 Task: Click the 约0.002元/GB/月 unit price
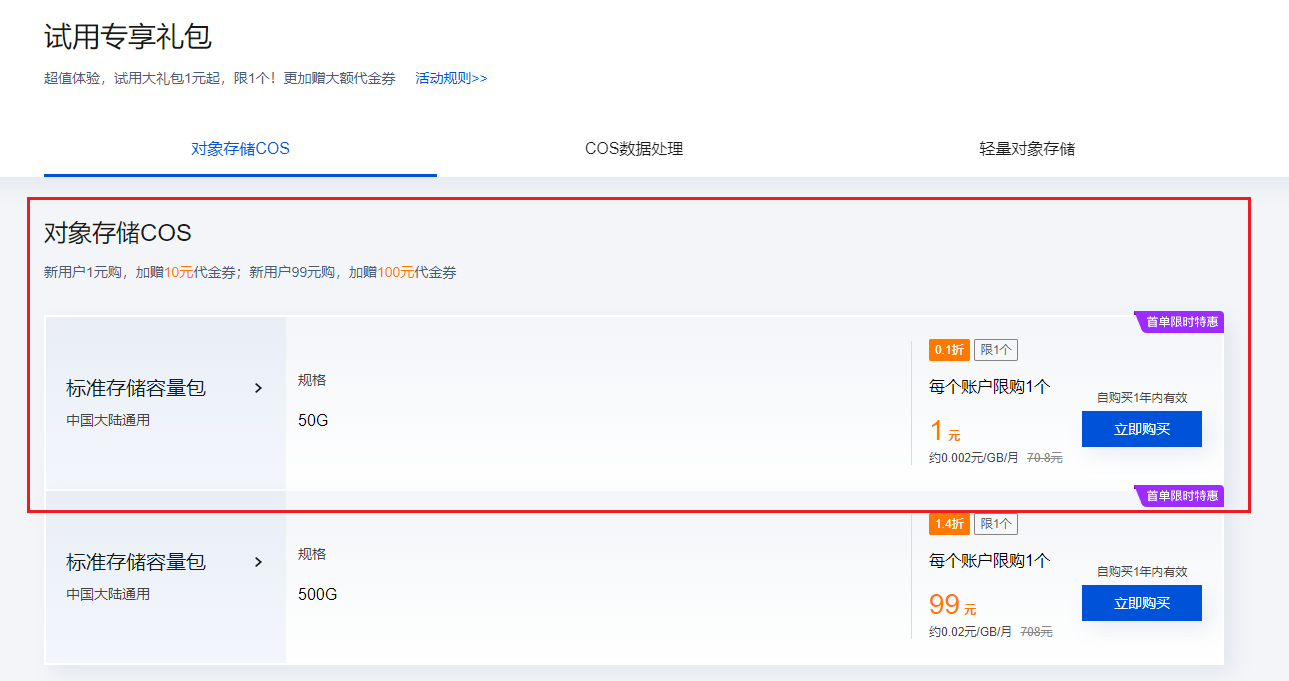tap(974, 458)
